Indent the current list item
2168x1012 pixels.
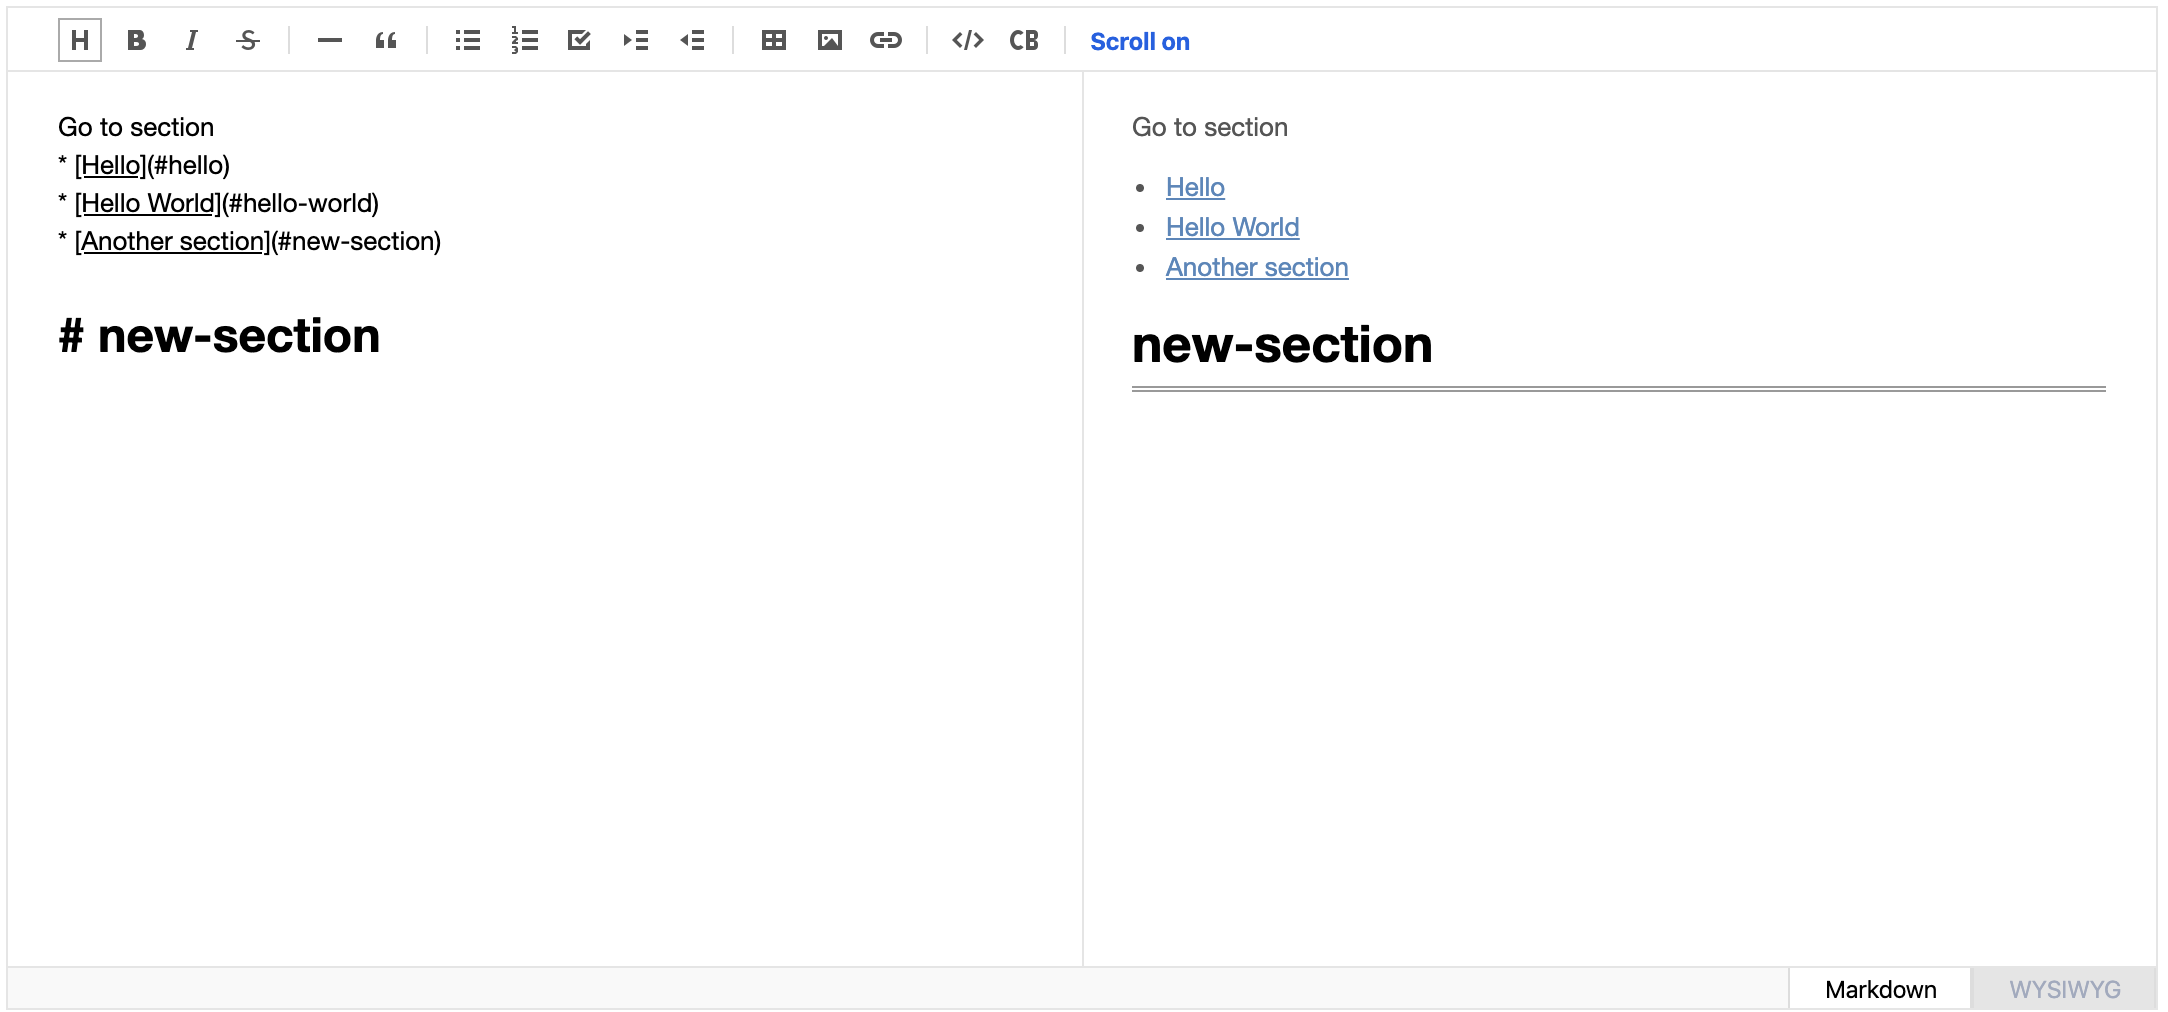point(636,41)
